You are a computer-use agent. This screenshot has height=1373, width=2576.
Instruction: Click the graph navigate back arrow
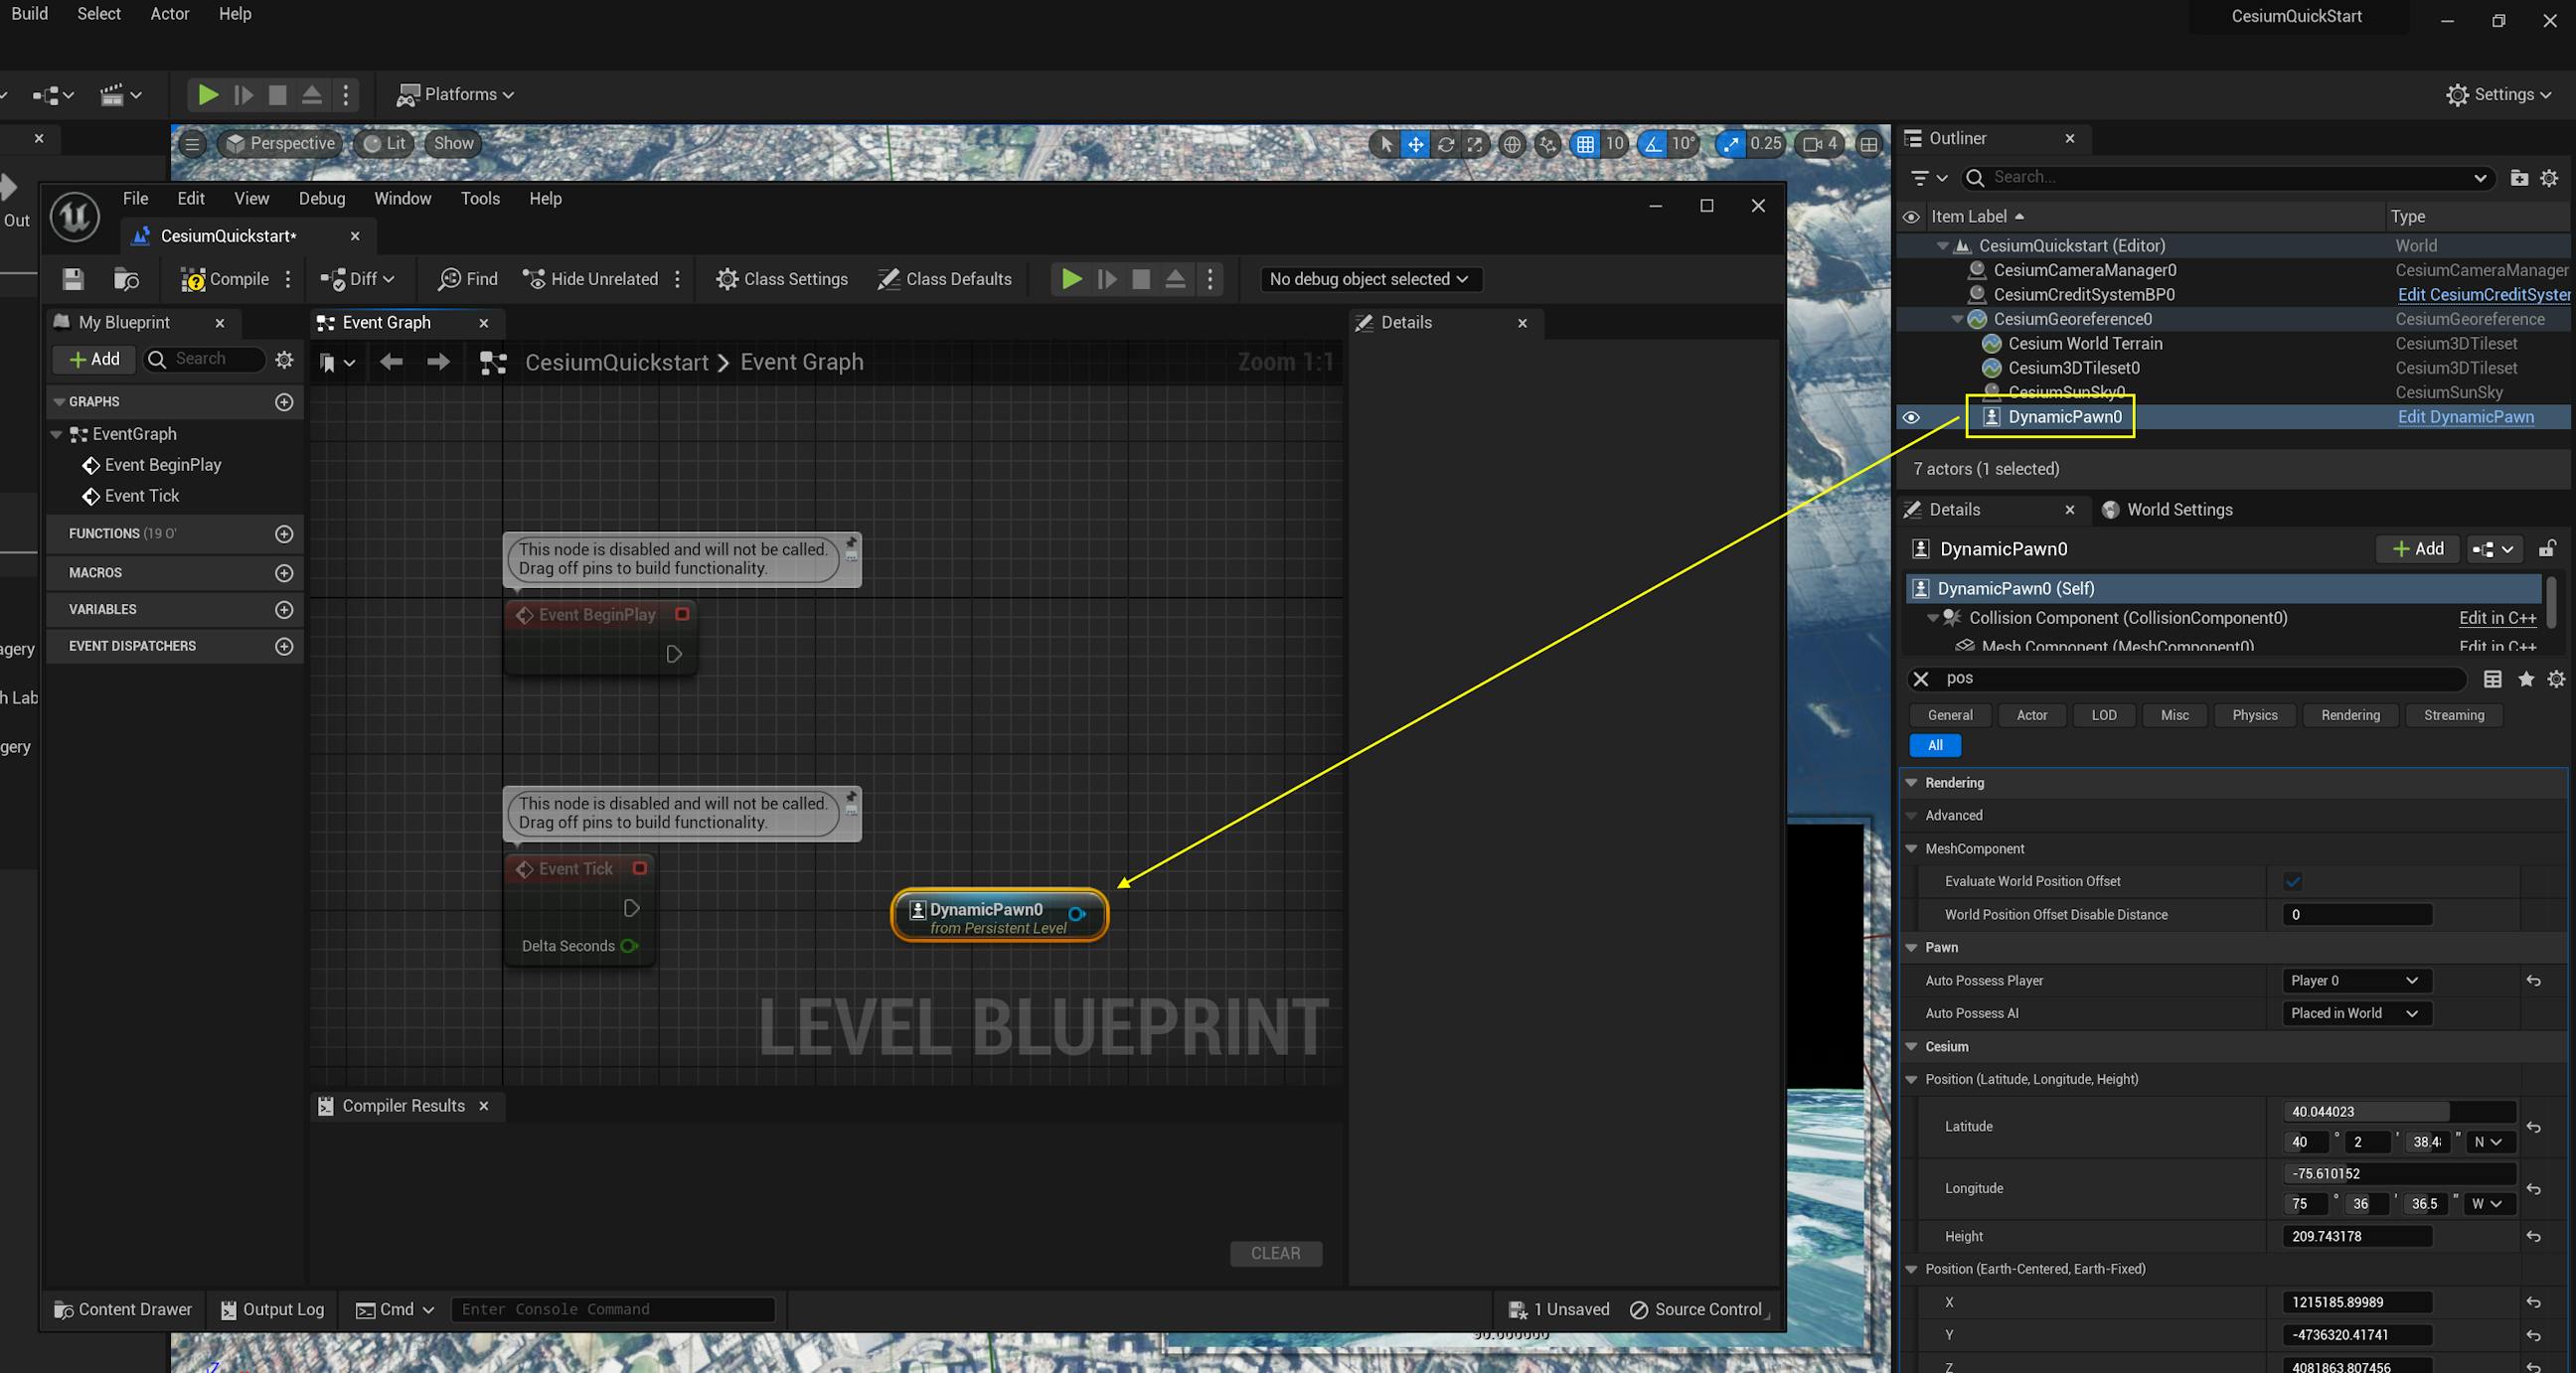pyautogui.click(x=391, y=362)
